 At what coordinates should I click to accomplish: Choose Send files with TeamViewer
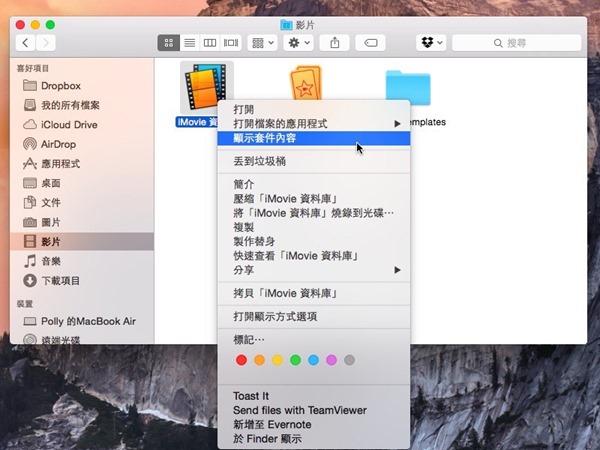click(314, 410)
